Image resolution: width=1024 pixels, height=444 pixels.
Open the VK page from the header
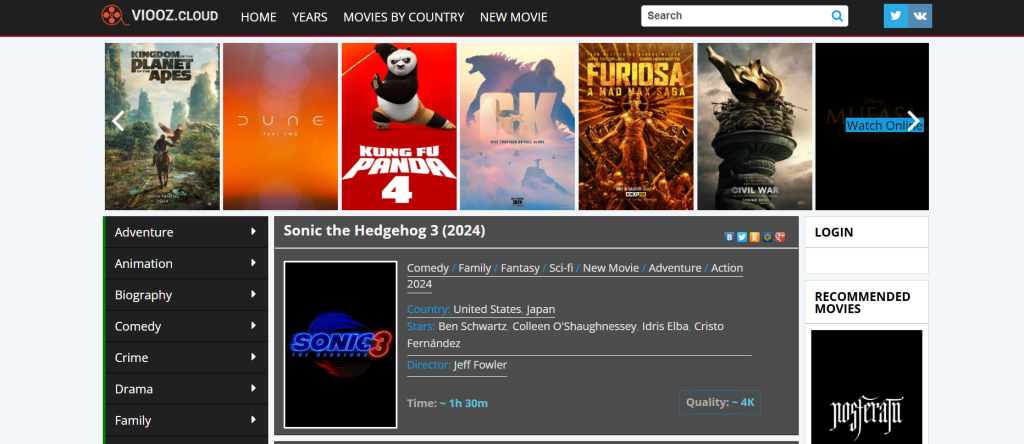pos(920,16)
